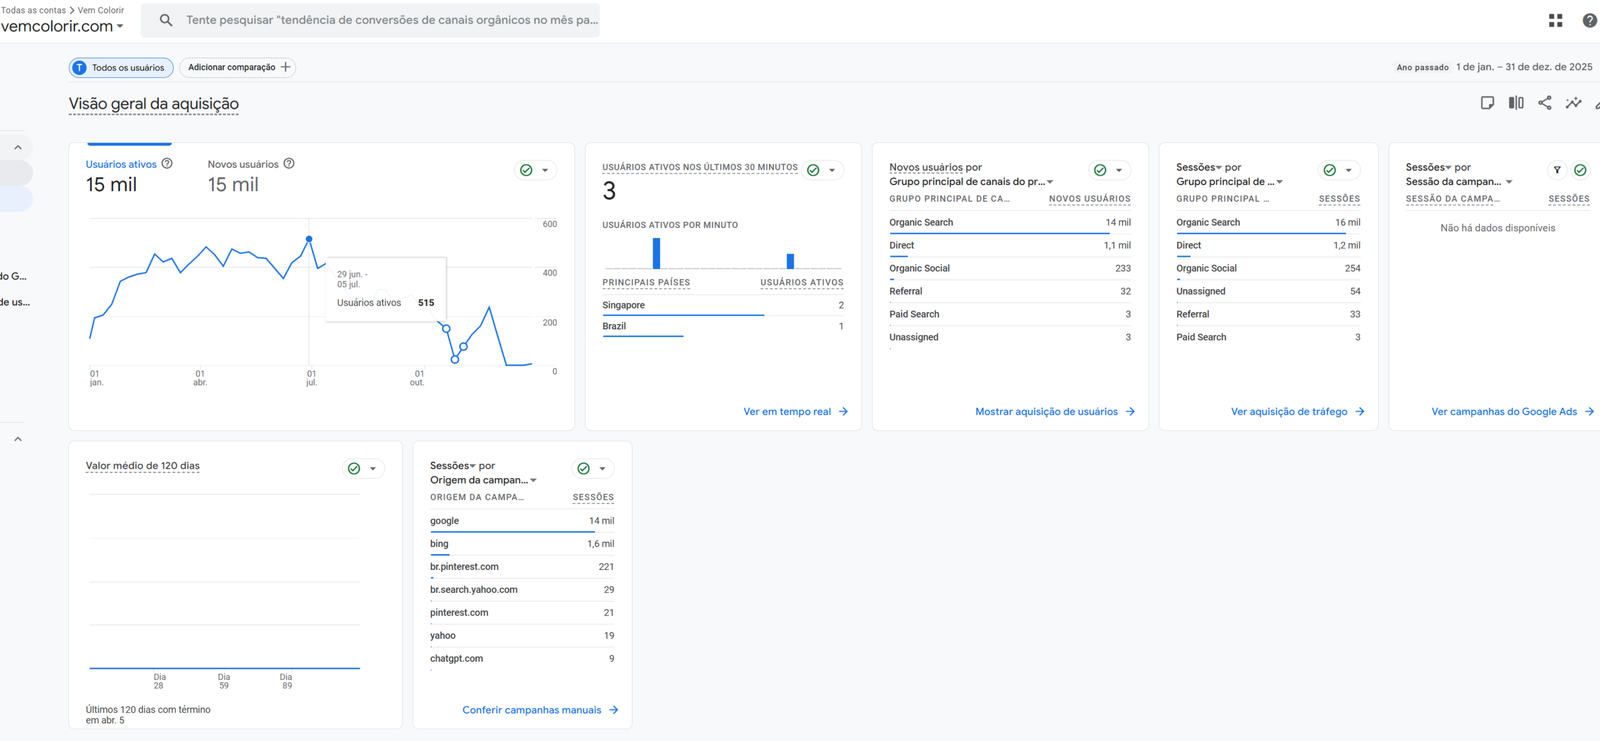Open the annotations note icon
The width and height of the screenshot is (1600, 741).
pos(1487,103)
